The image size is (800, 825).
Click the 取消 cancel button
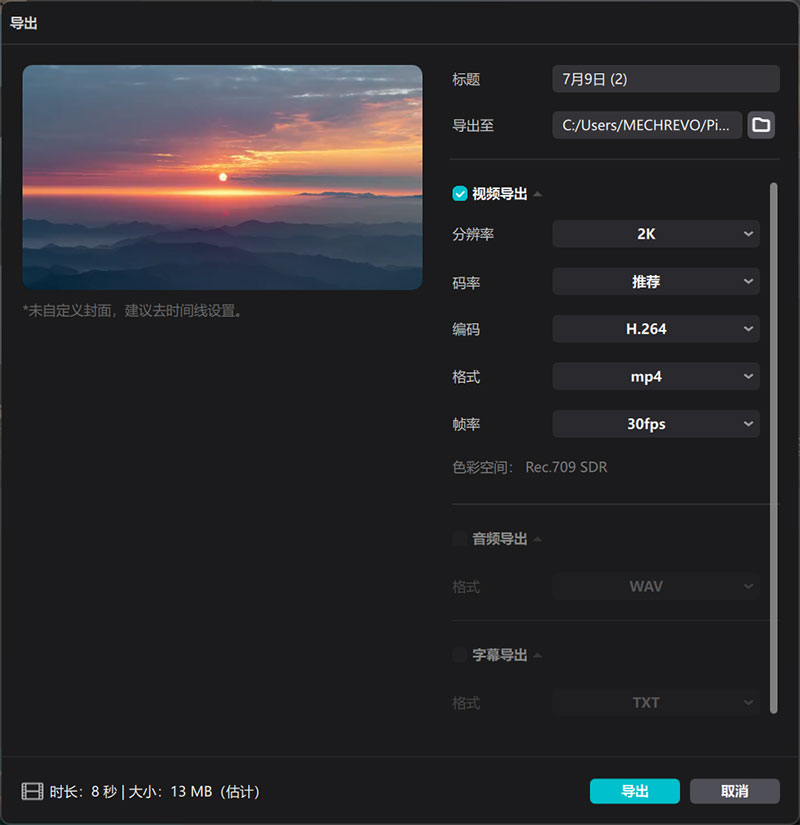tap(734, 791)
